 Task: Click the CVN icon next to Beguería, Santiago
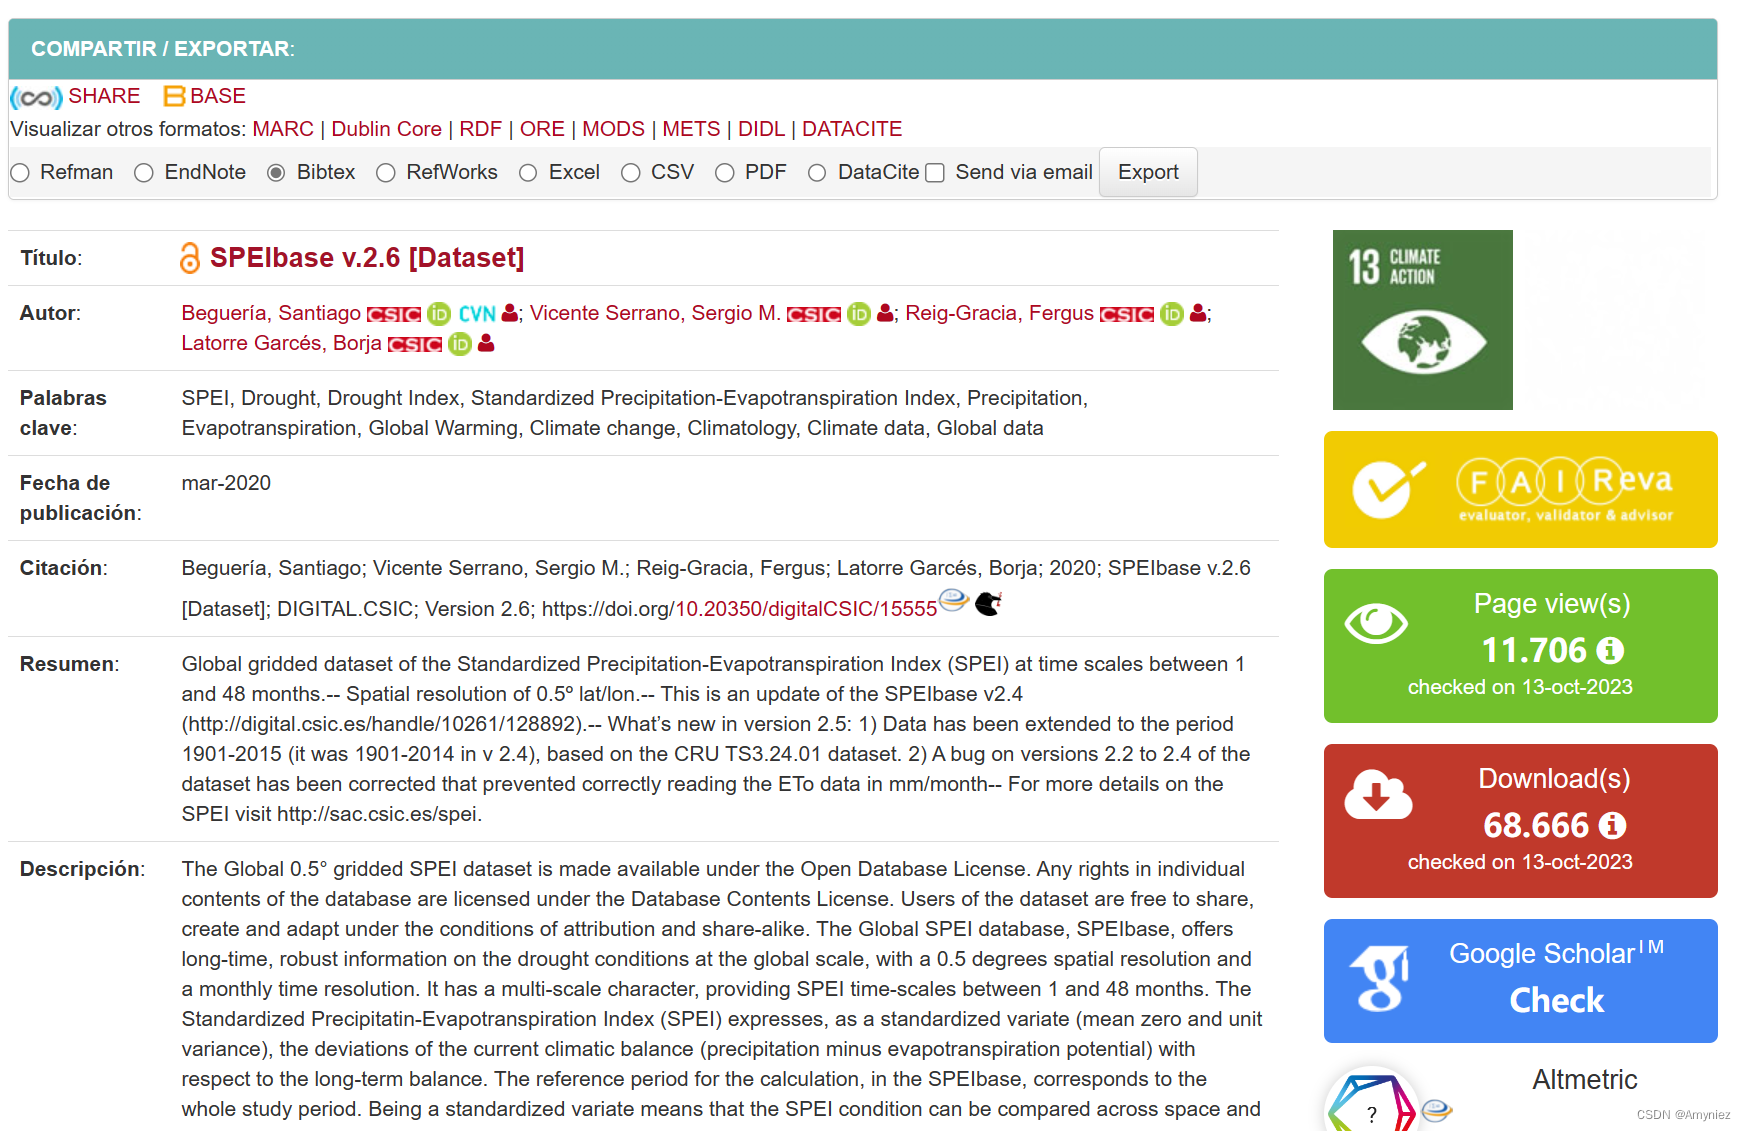pos(477,313)
